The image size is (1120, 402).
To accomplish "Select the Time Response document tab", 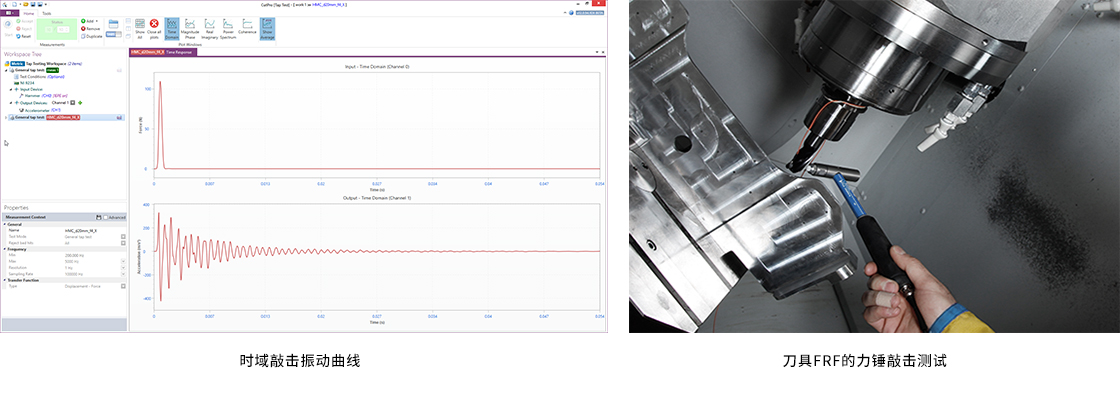I will tap(182, 51).
